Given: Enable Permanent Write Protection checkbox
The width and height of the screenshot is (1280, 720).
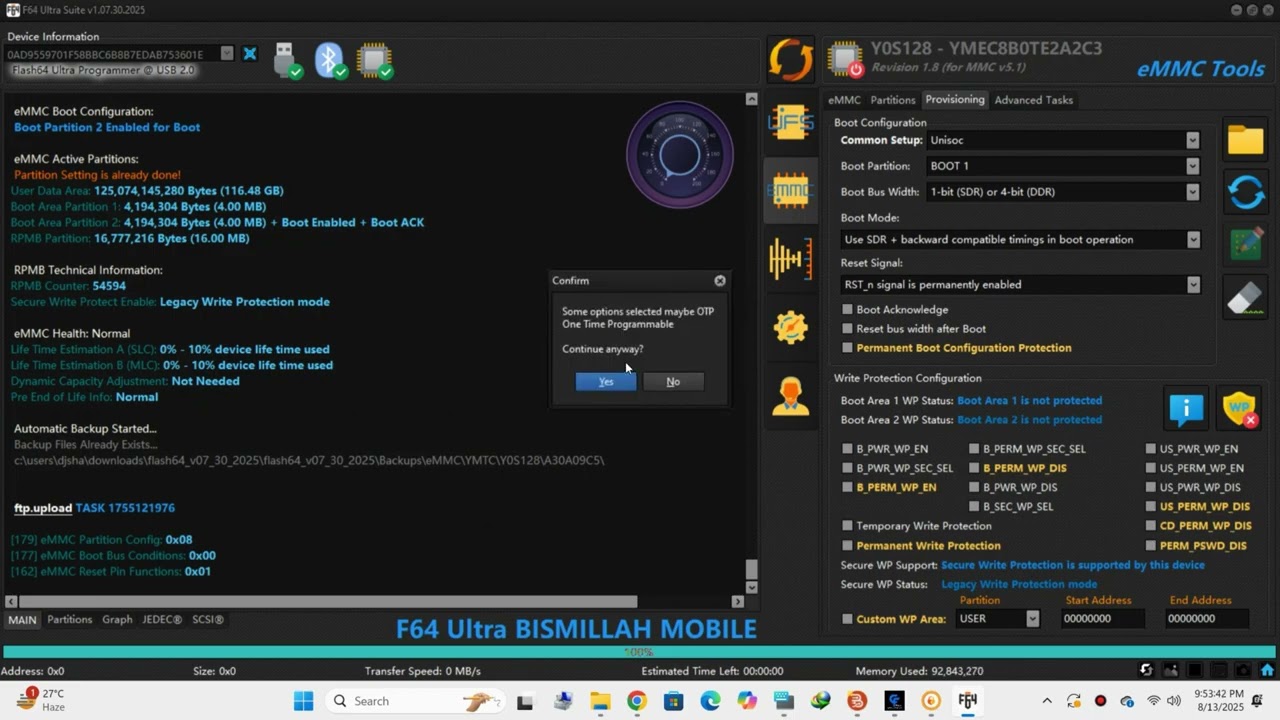Looking at the screenshot, I should pos(848,546).
